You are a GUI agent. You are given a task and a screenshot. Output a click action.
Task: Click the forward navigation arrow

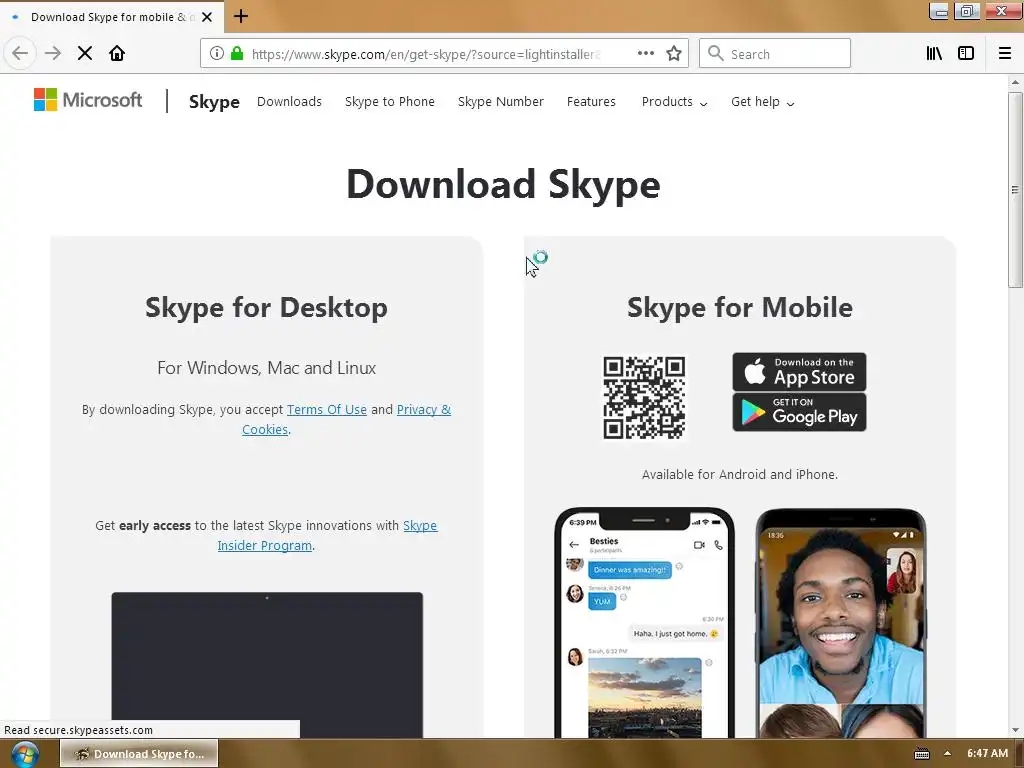pos(53,54)
